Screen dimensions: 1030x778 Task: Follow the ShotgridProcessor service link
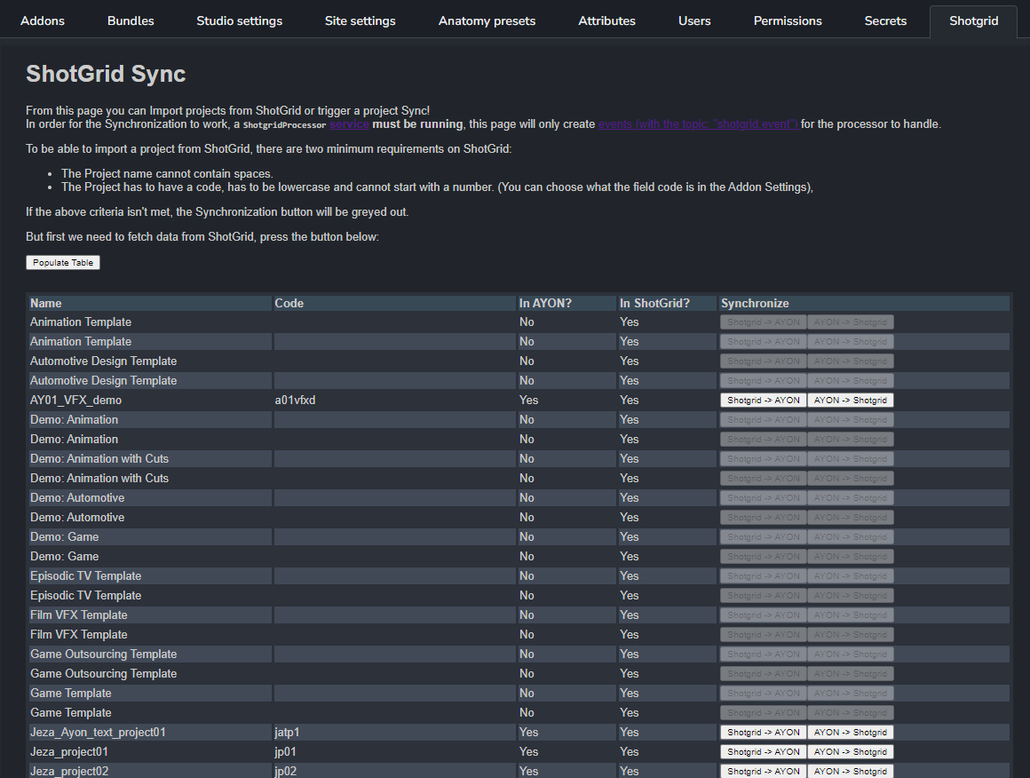[349, 124]
